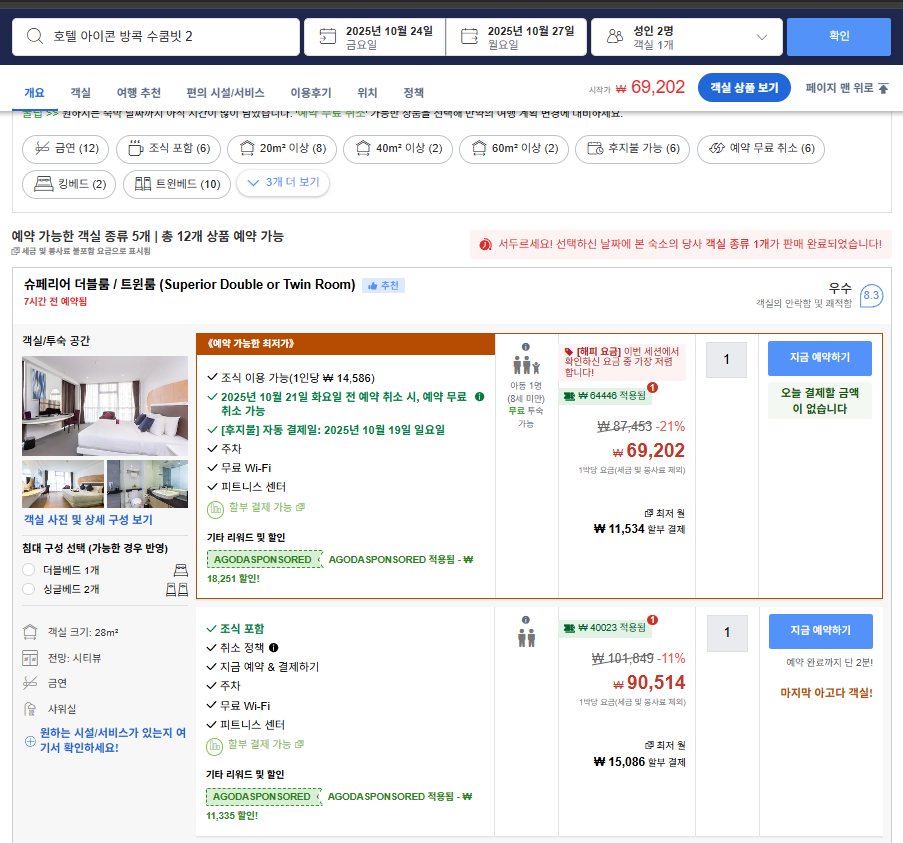The height and width of the screenshot is (843, 903).
Task: Select the 싱글베드 2개 radio button
Action: click(x=29, y=589)
